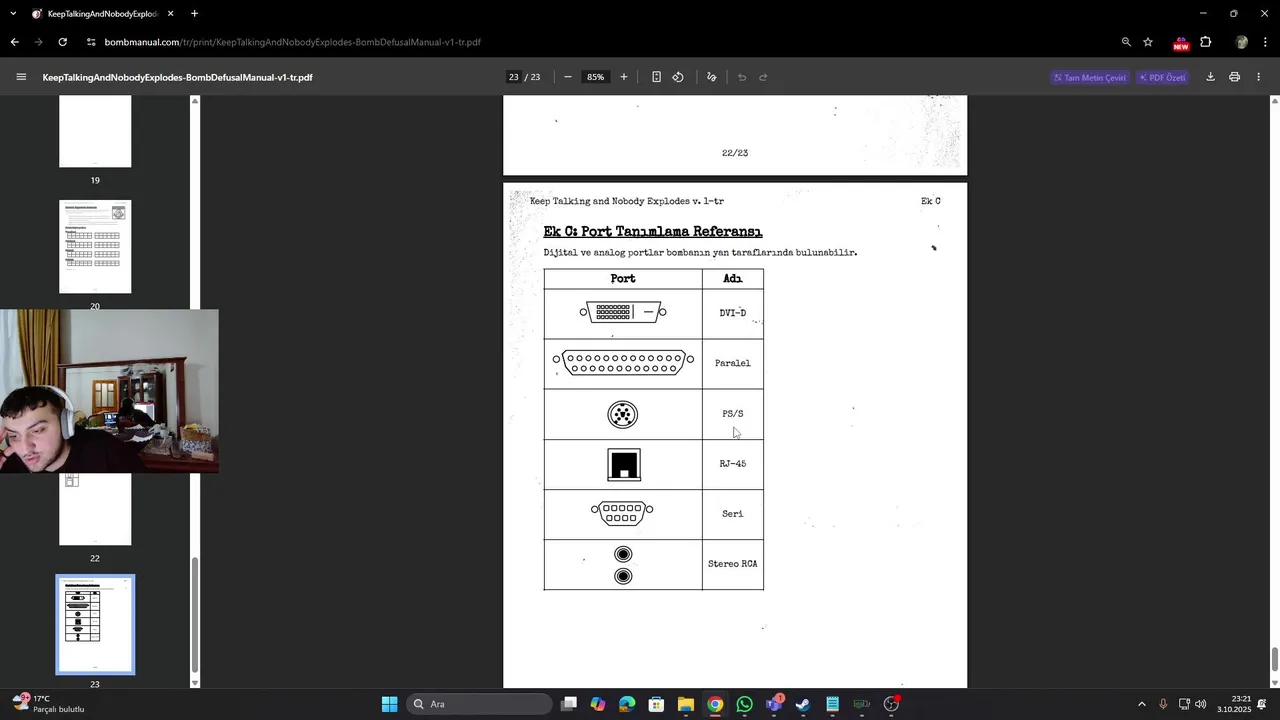Click the fit to page icon
The height and width of the screenshot is (720, 1280).
[x=656, y=77]
